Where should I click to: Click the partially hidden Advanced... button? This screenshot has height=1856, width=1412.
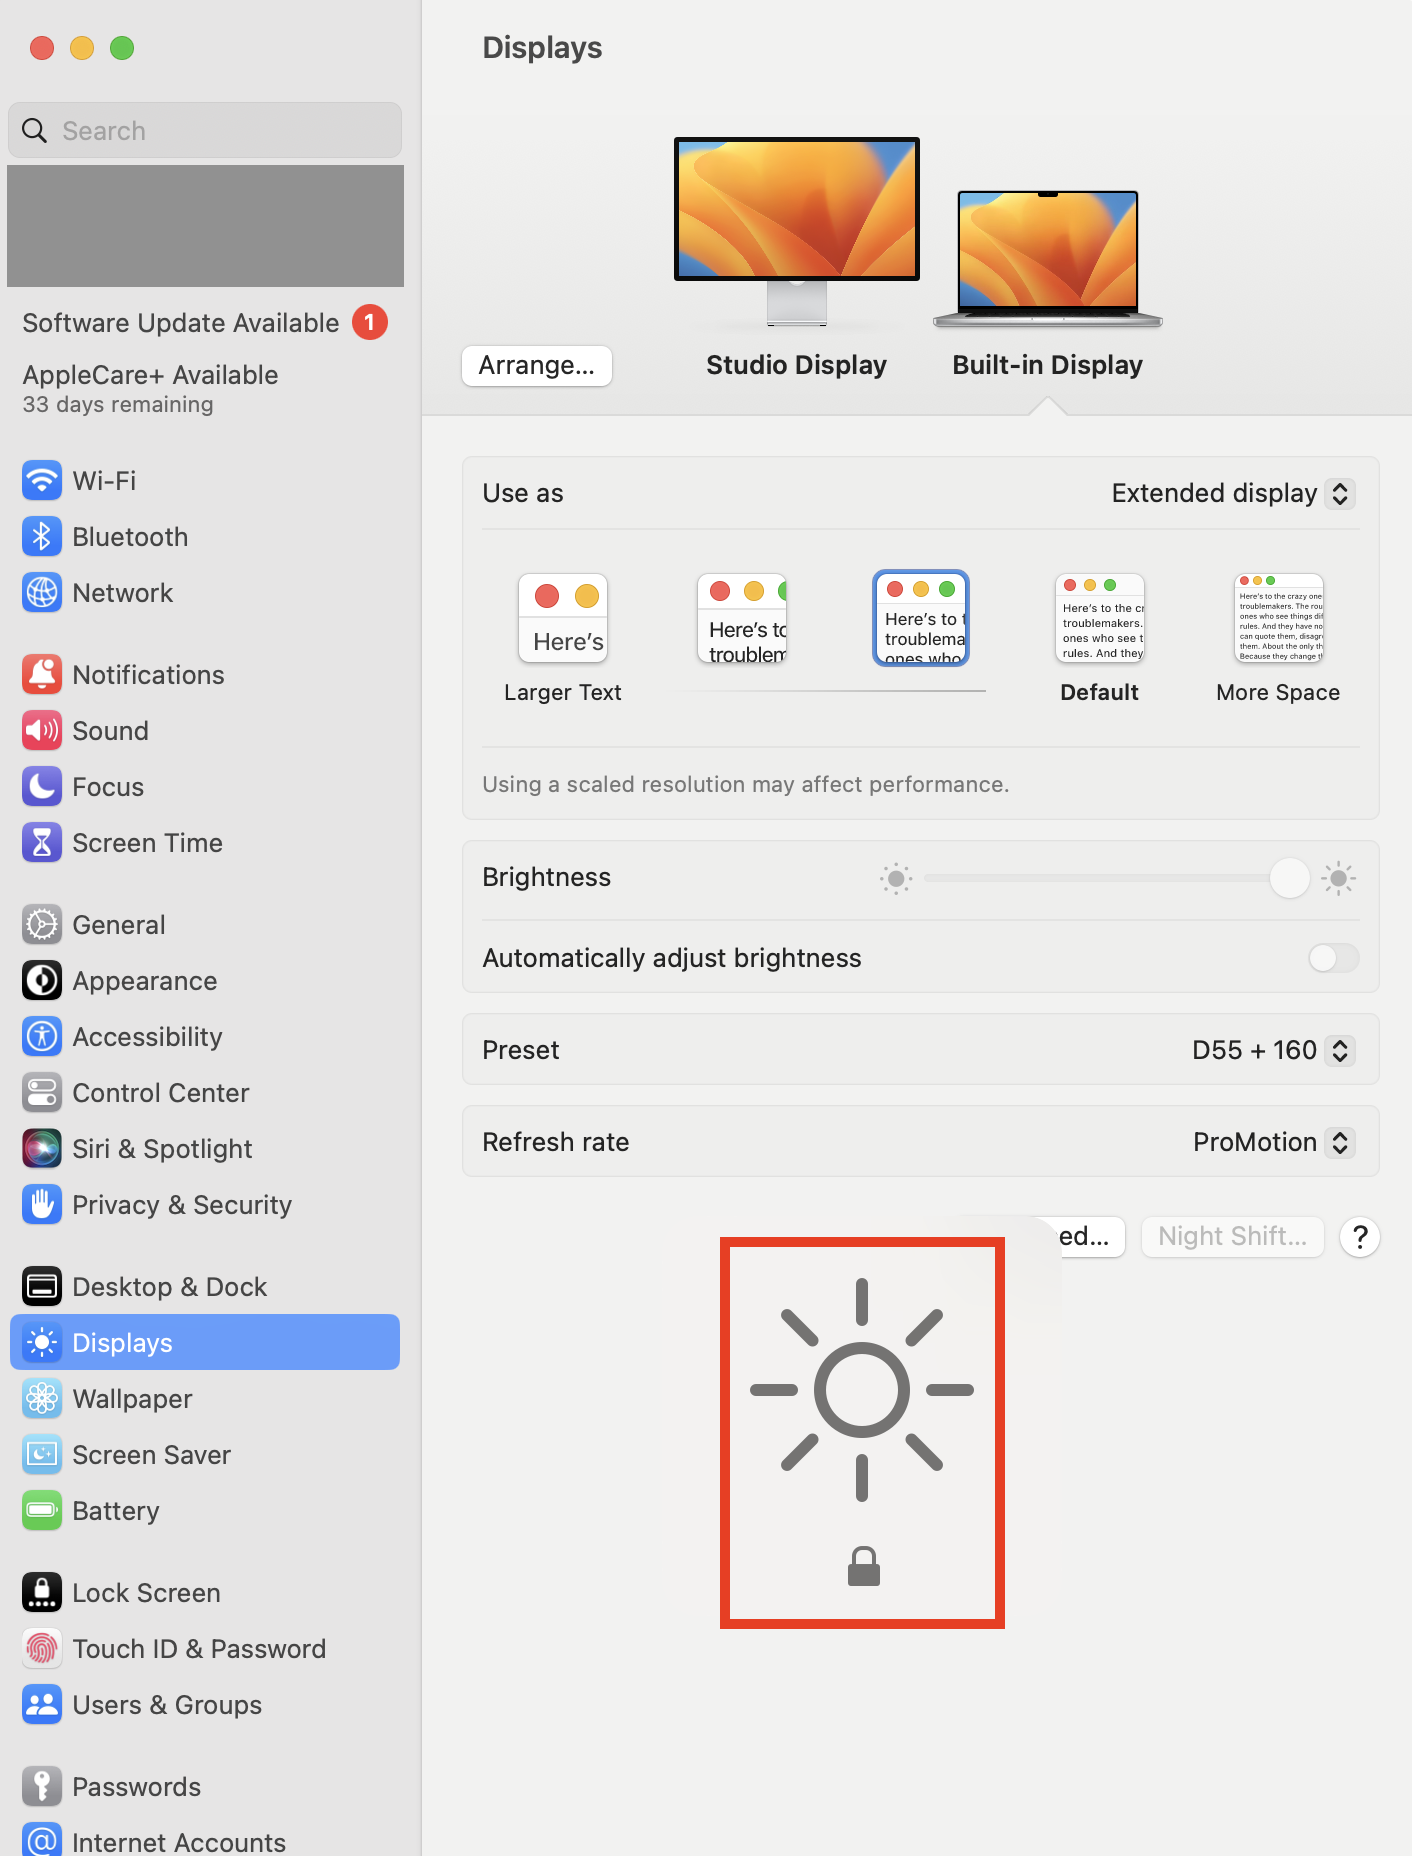(1091, 1237)
